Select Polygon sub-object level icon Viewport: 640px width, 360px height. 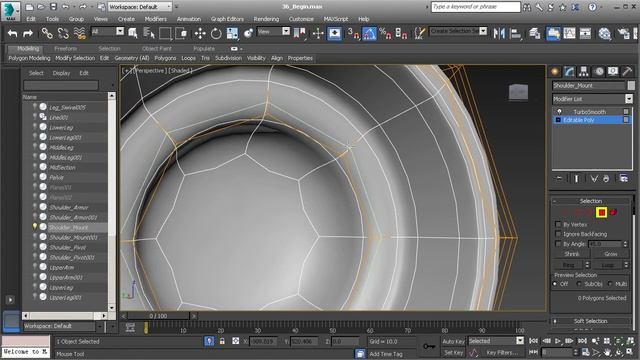[601, 212]
